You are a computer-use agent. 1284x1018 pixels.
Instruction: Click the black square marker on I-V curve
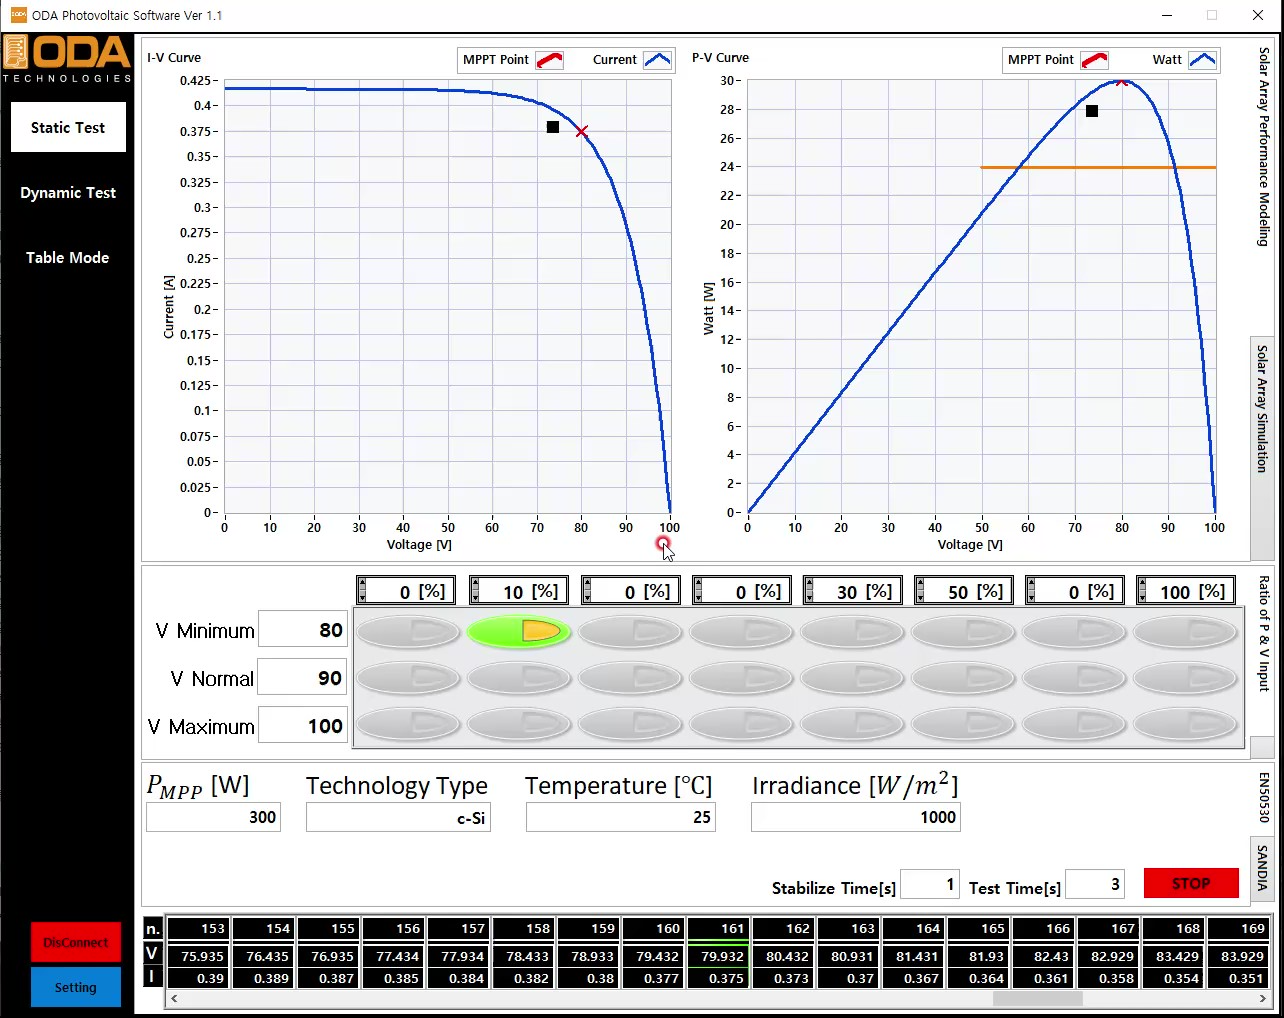pyautogui.click(x=553, y=127)
